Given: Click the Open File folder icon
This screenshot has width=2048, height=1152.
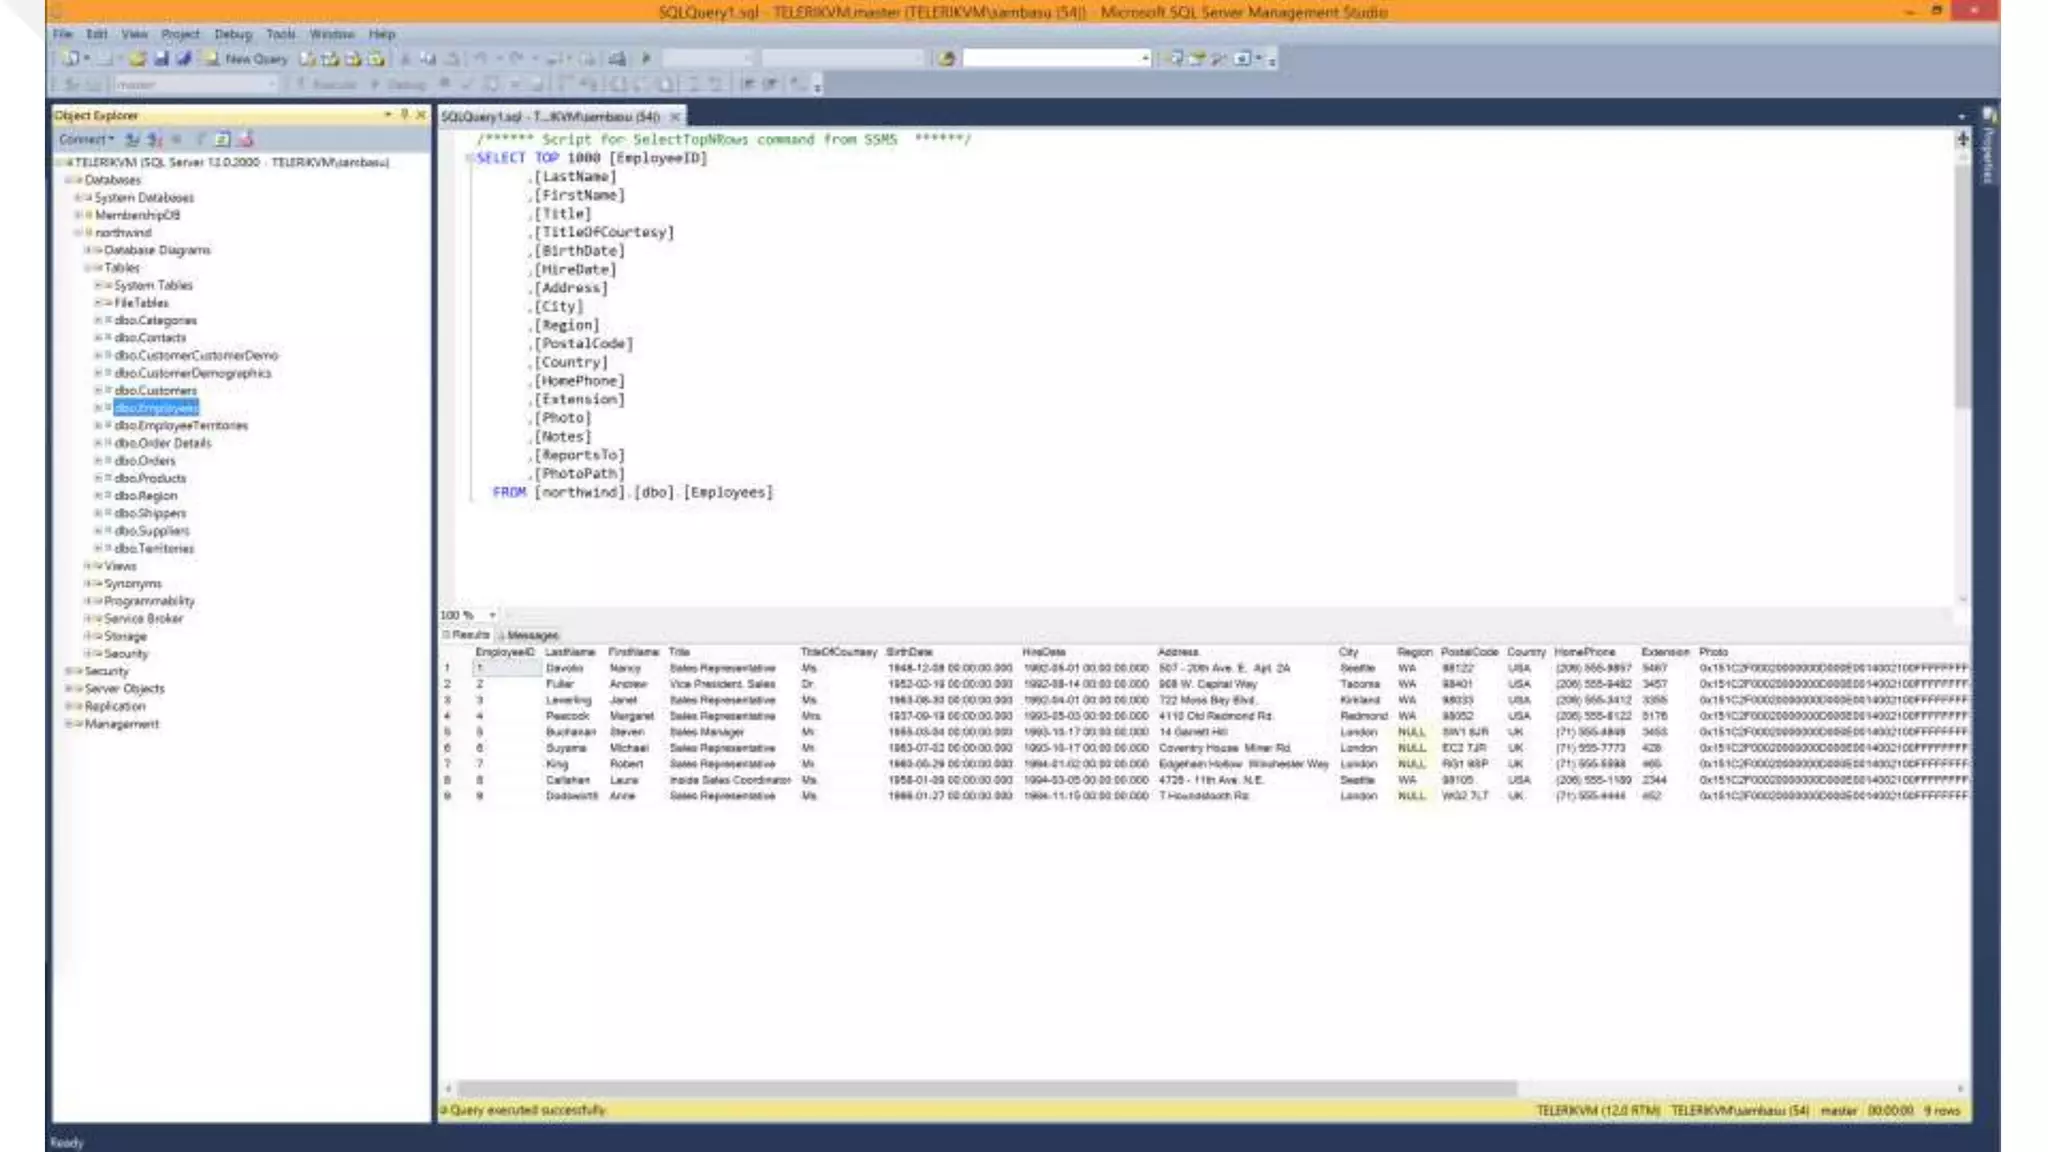Looking at the screenshot, I should (138, 59).
